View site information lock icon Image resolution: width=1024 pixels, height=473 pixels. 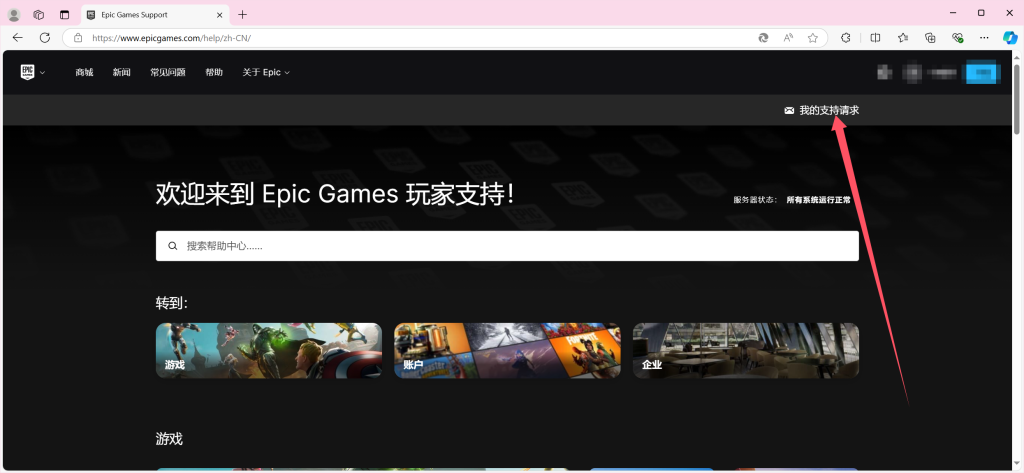coord(78,38)
